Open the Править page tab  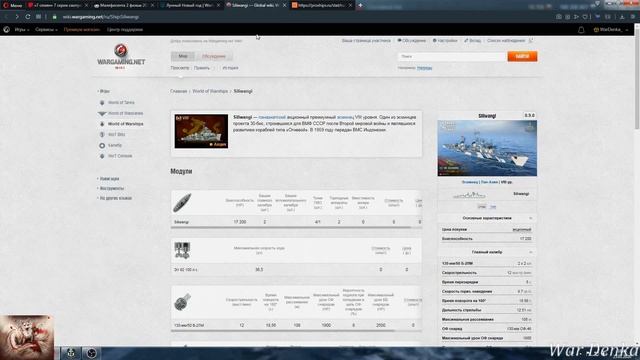tap(202, 68)
